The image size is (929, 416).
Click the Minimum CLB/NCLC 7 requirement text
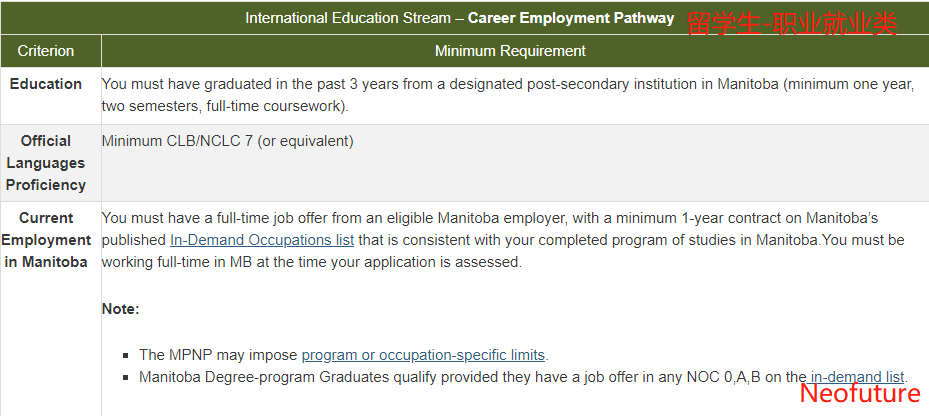click(x=228, y=141)
